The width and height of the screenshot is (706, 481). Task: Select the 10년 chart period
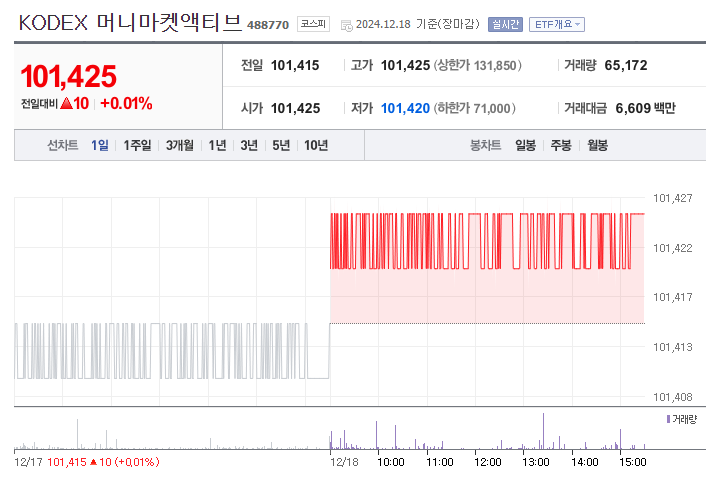pyautogui.click(x=316, y=145)
